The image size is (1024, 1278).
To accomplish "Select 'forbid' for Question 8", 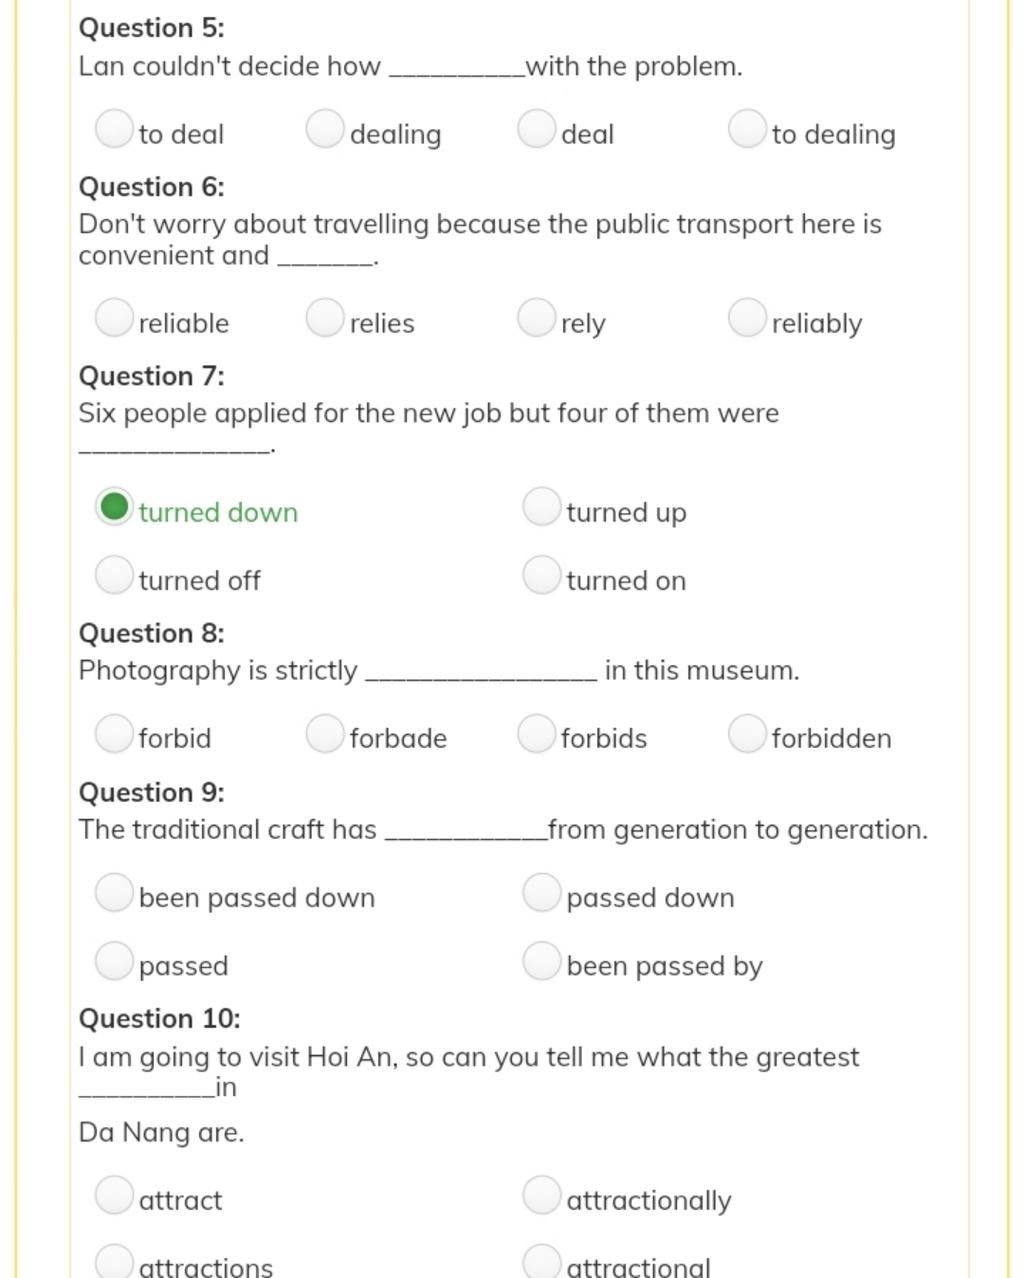I will (114, 733).
